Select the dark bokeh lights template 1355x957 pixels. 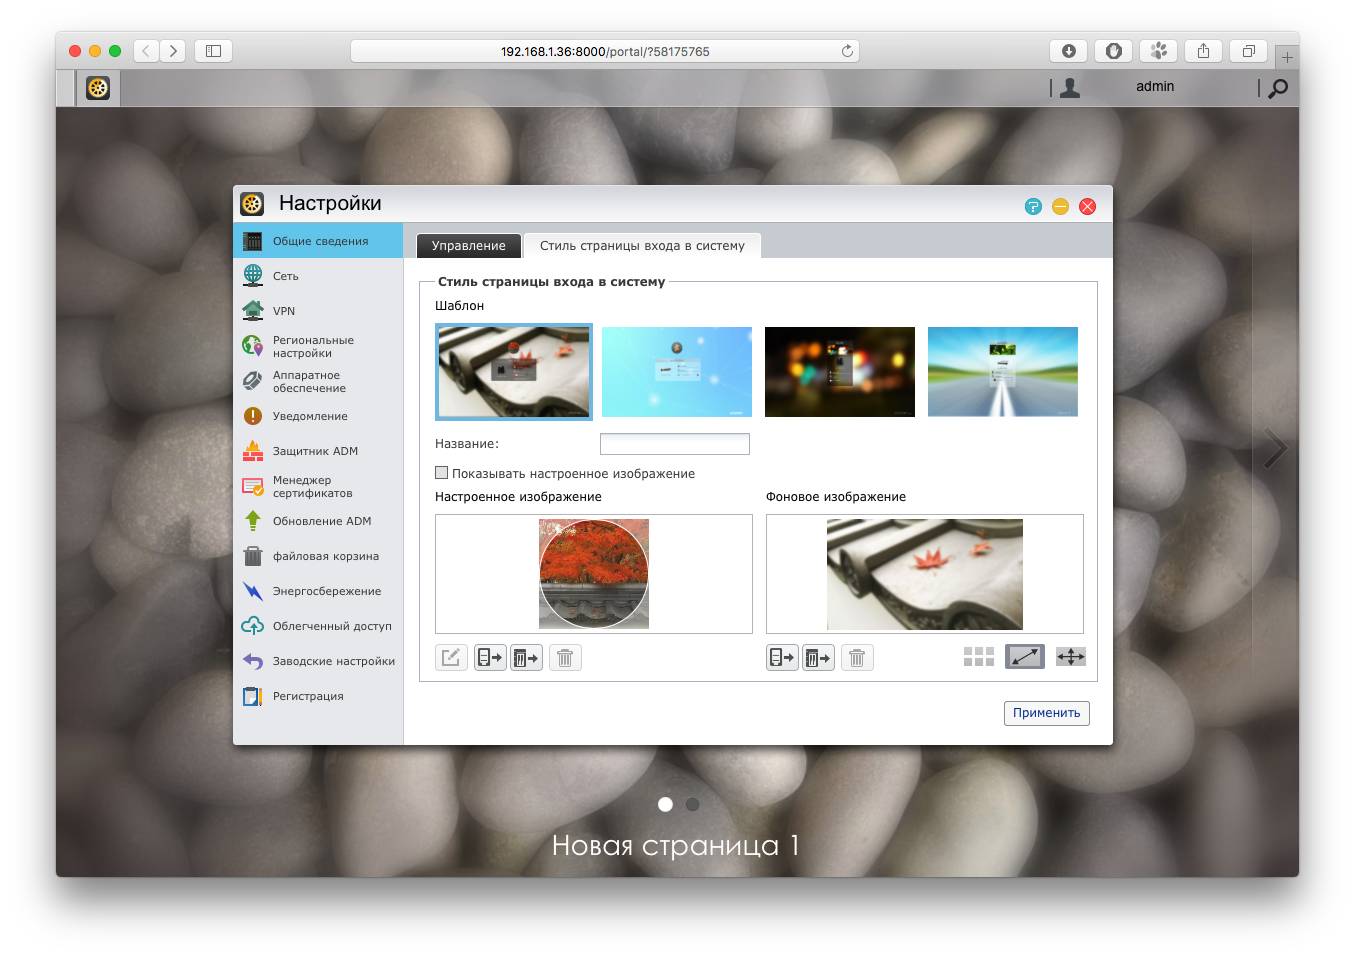pos(840,371)
